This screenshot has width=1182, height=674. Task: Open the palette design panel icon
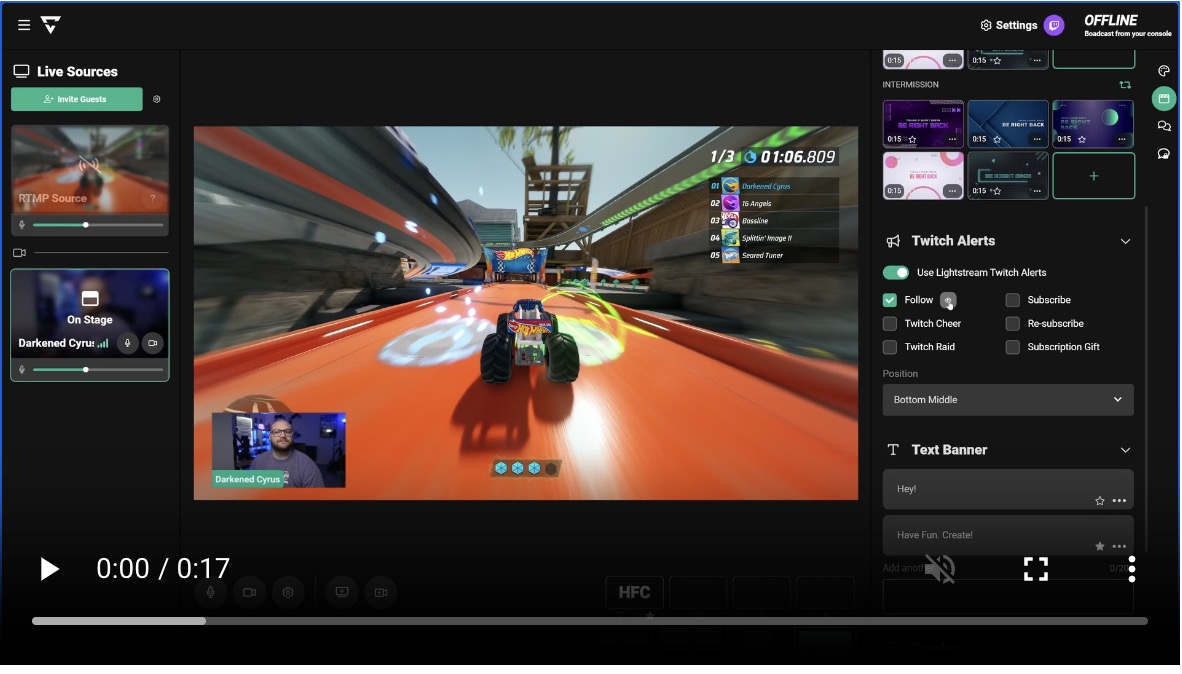pyautogui.click(x=1163, y=71)
